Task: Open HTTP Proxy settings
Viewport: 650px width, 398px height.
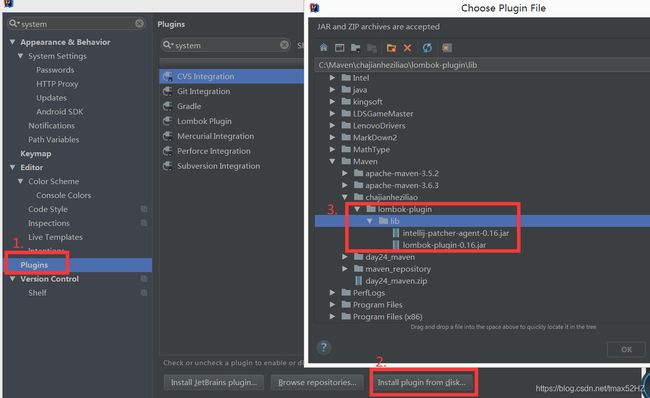Action: (57, 84)
